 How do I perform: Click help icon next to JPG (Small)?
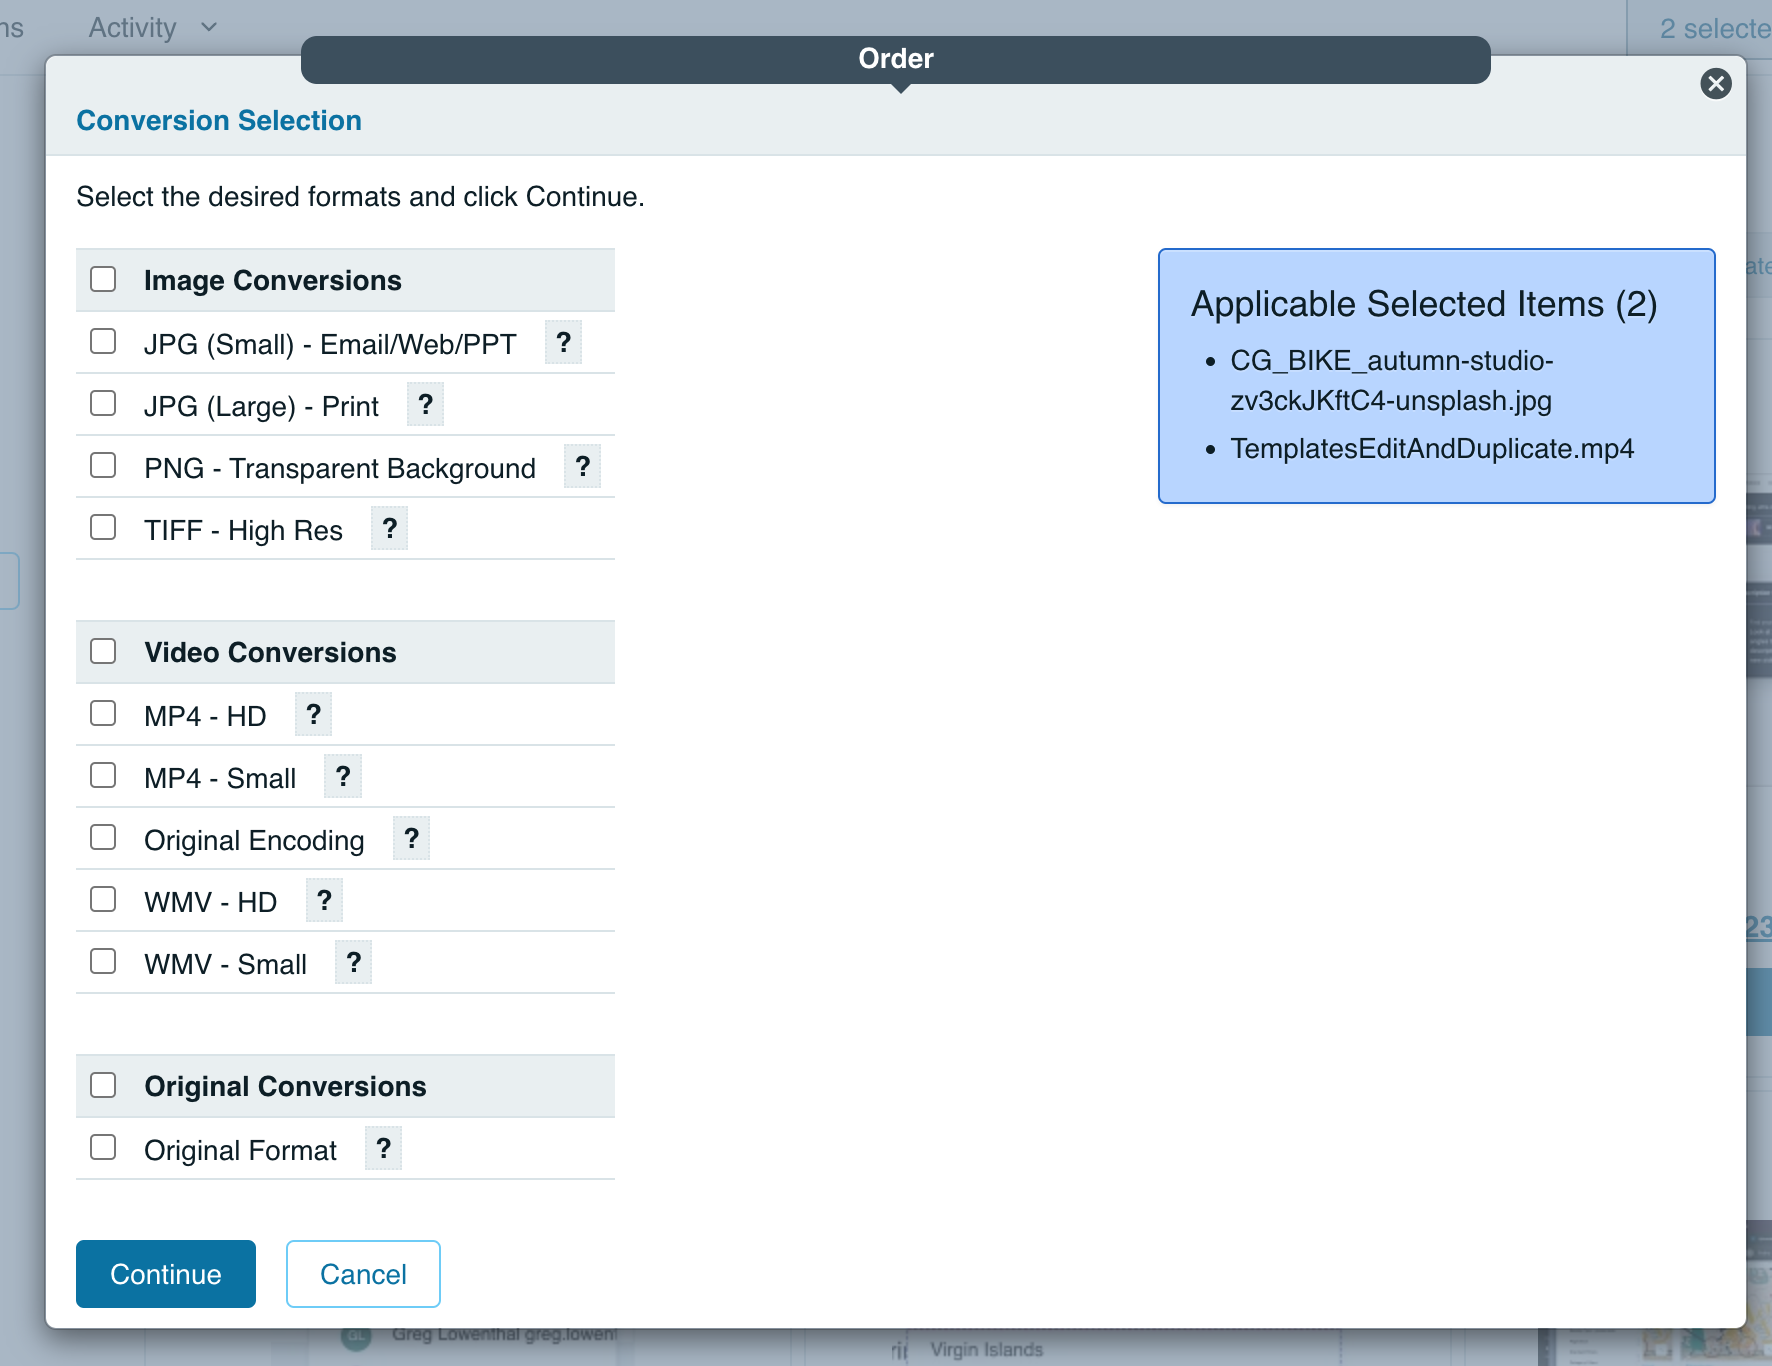point(563,343)
